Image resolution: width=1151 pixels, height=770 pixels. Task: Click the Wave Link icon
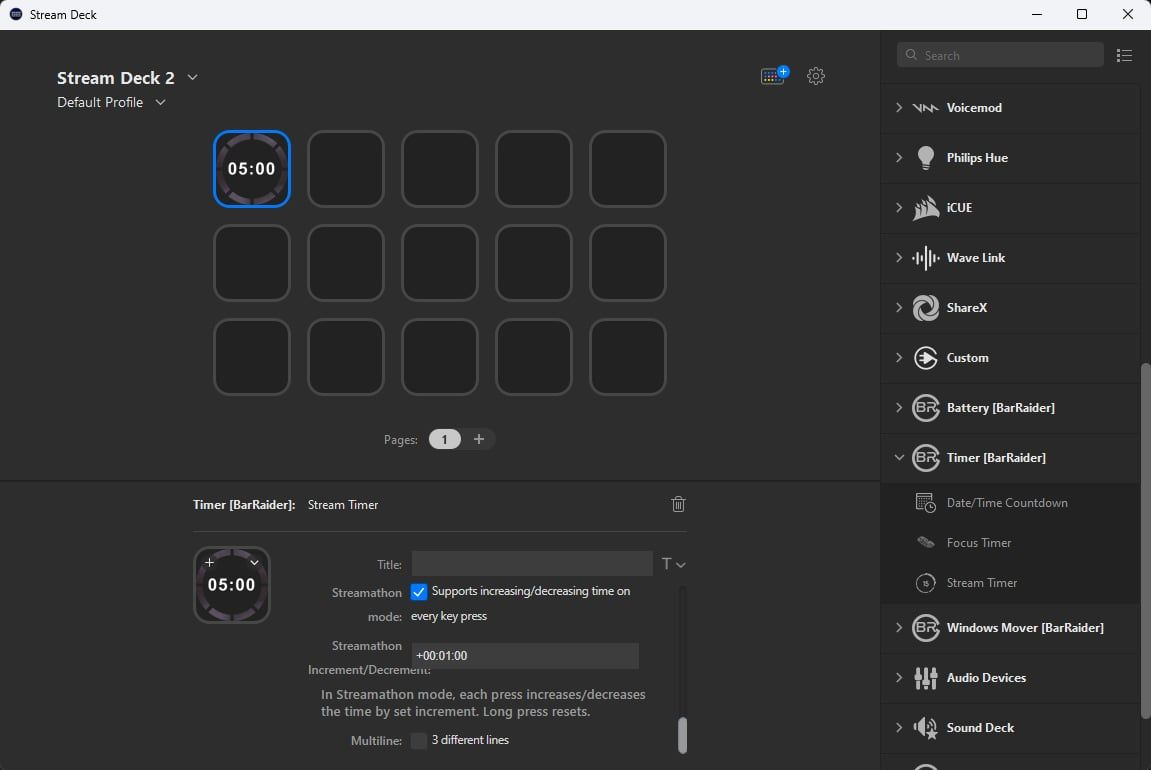tap(926, 258)
